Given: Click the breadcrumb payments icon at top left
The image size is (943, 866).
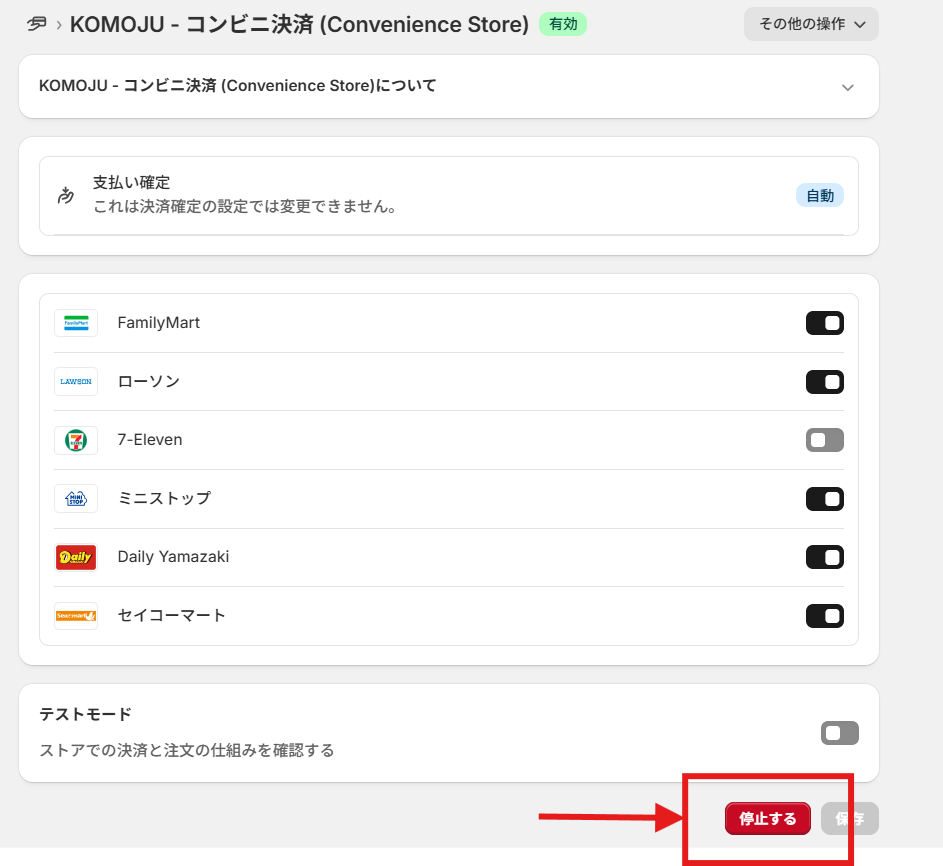Looking at the screenshot, I should click(x=37, y=24).
